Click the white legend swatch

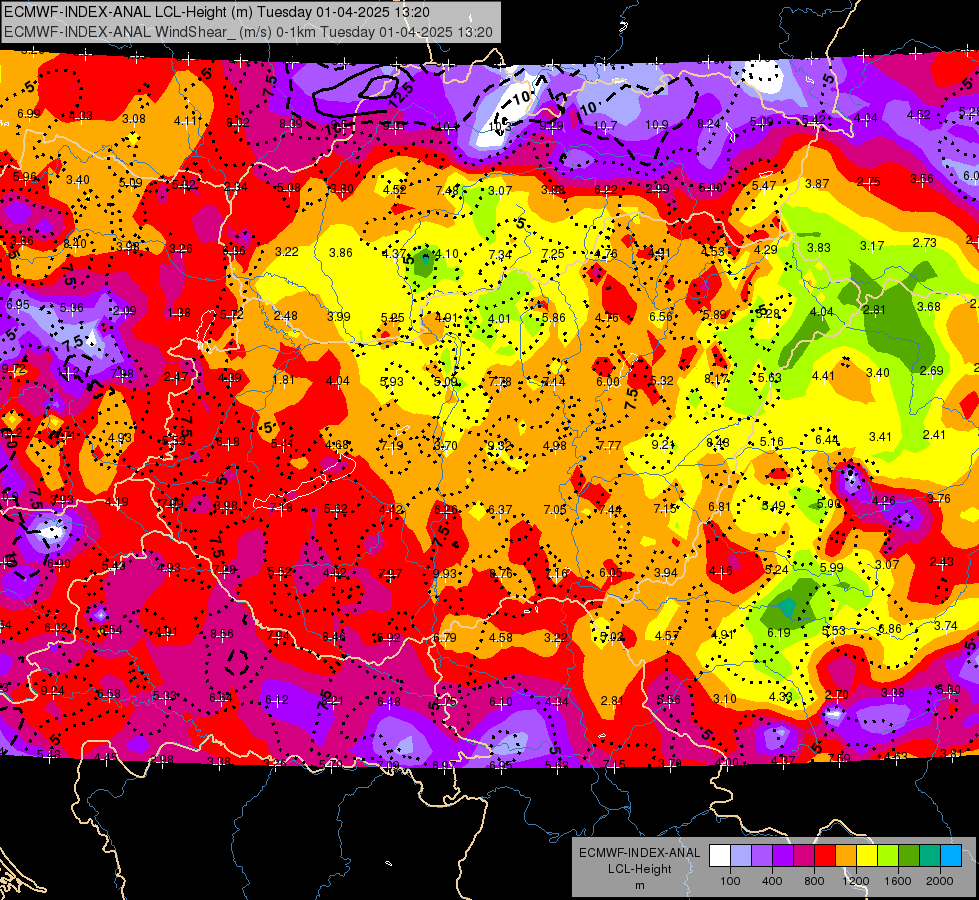pyautogui.click(x=720, y=856)
